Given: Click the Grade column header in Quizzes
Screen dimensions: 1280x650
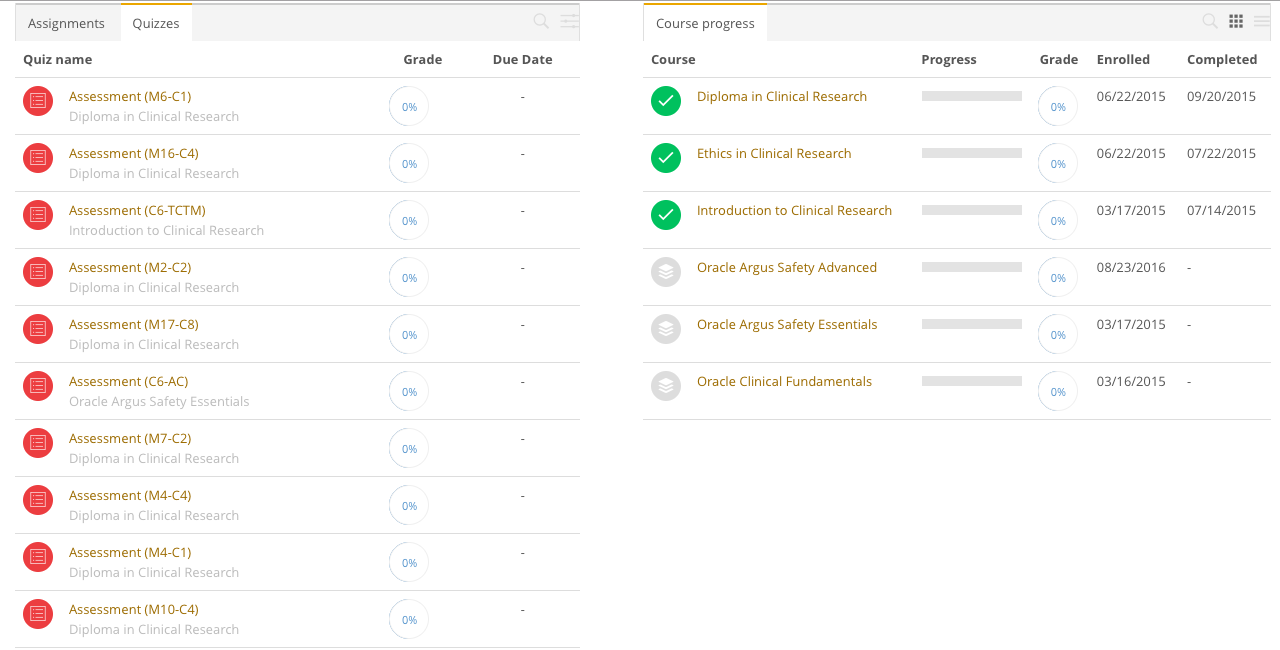Looking at the screenshot, I should pos(423,59).
